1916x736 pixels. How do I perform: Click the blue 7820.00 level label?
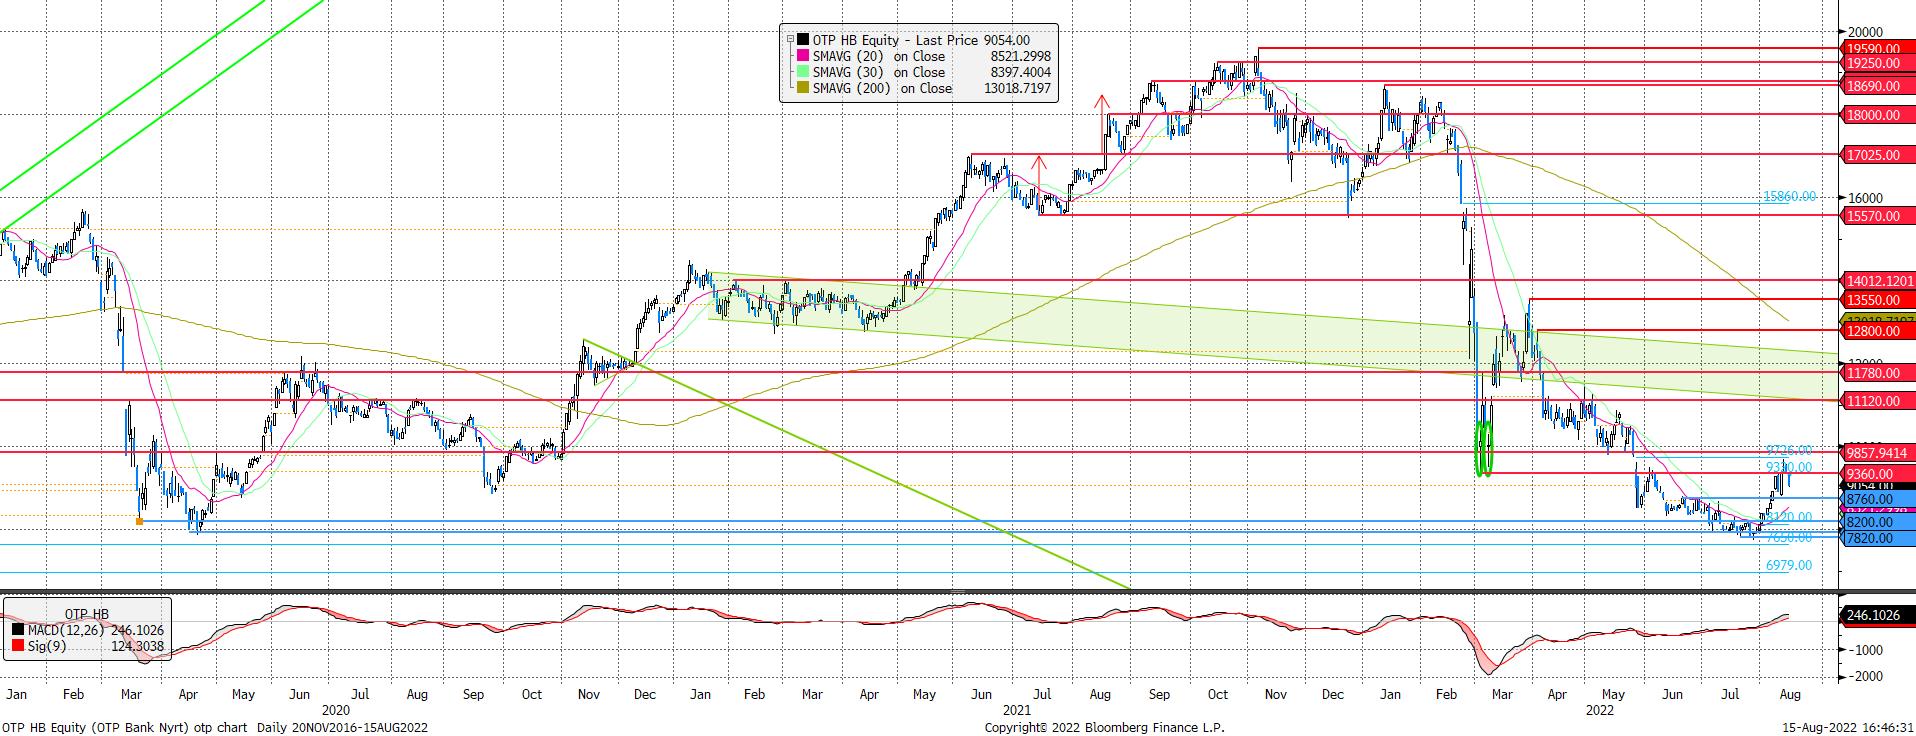[x=1877, y=538]
